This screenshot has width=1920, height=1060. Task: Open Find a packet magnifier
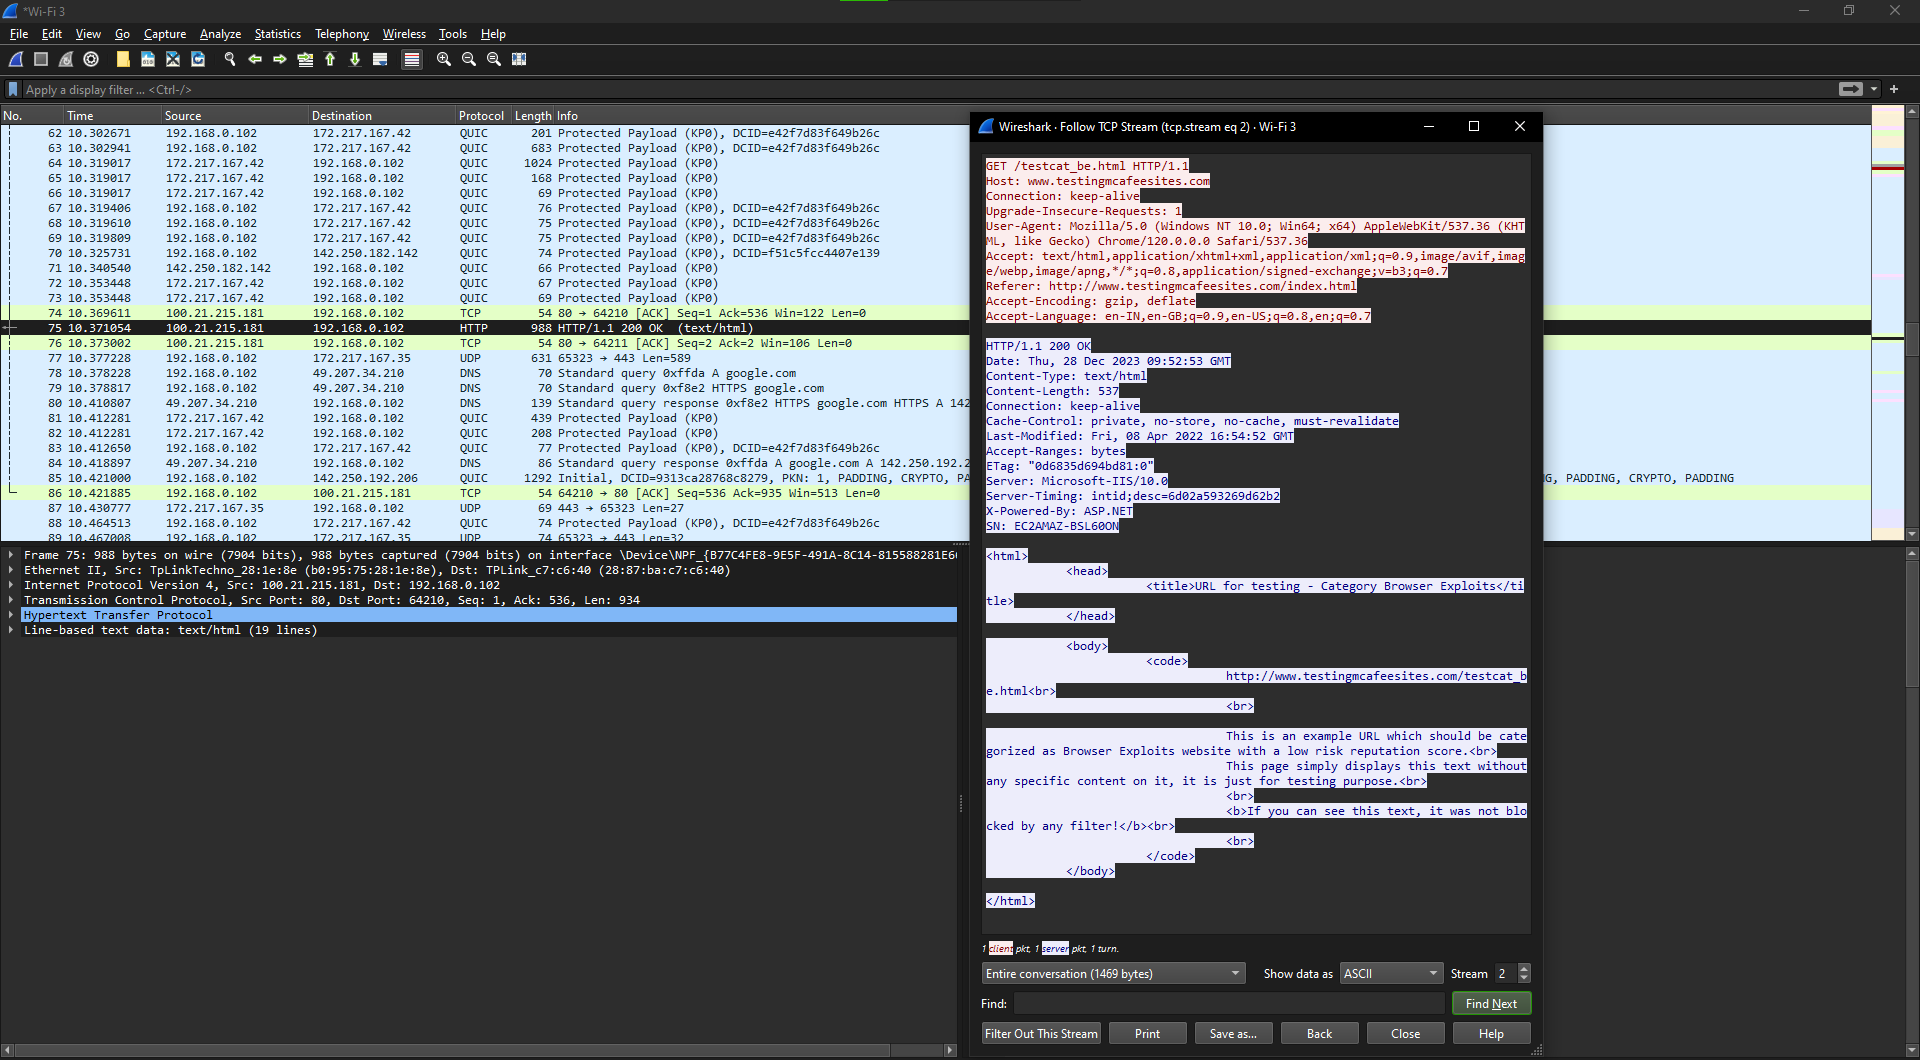point(230,59)
